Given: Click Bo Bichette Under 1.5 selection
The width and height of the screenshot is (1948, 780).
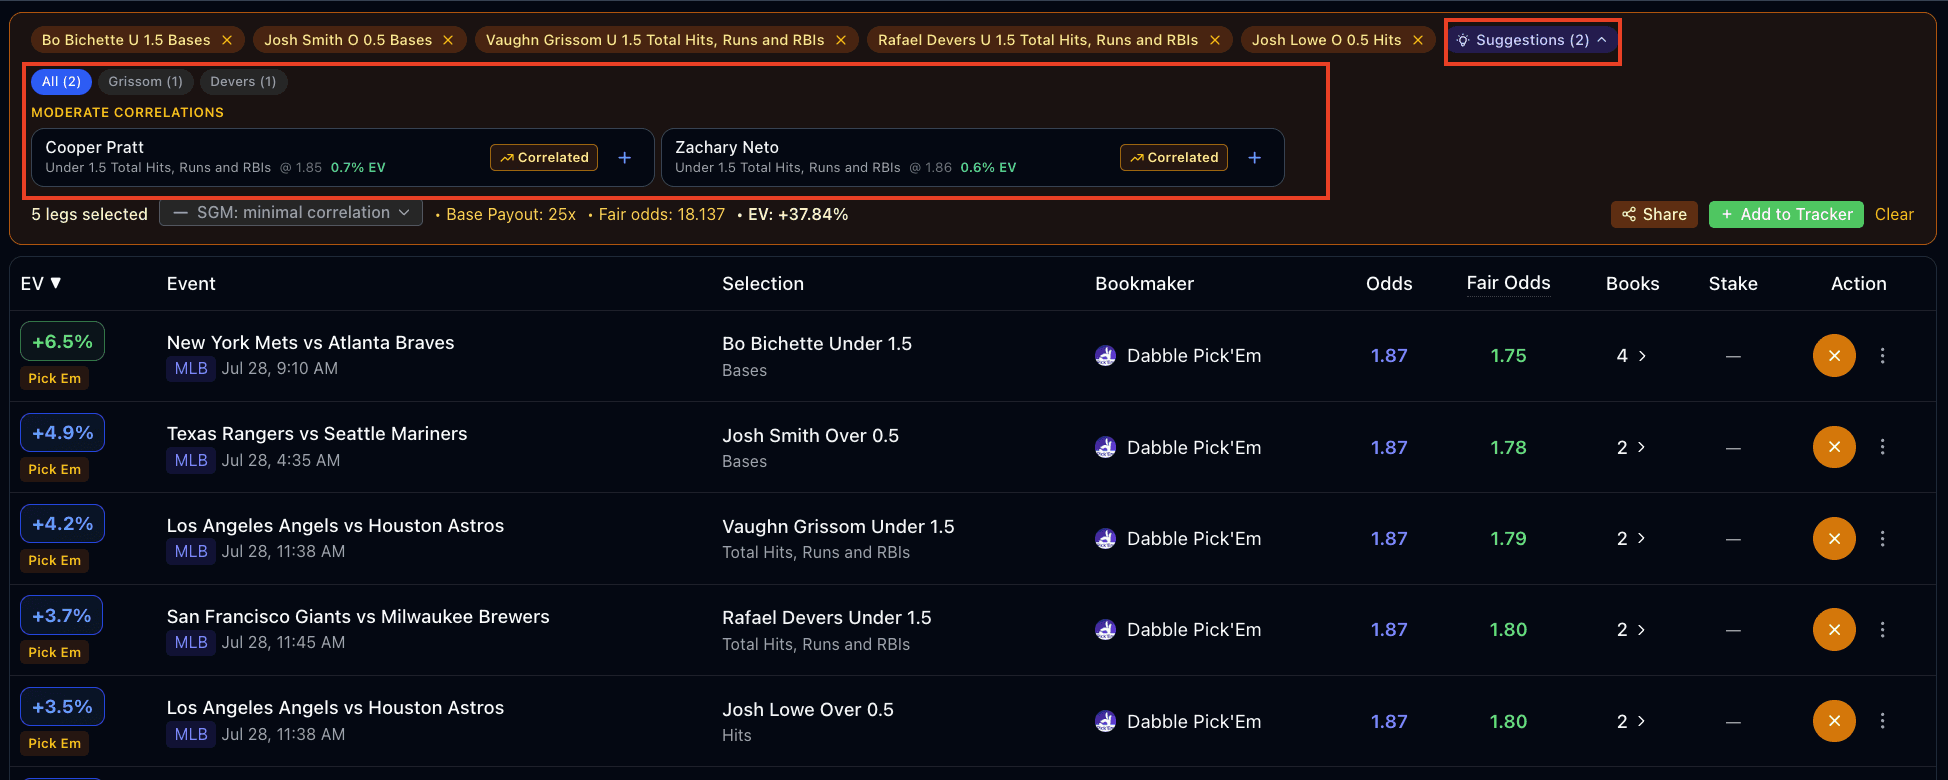Looking at the screenshot, I should (817, 344).
